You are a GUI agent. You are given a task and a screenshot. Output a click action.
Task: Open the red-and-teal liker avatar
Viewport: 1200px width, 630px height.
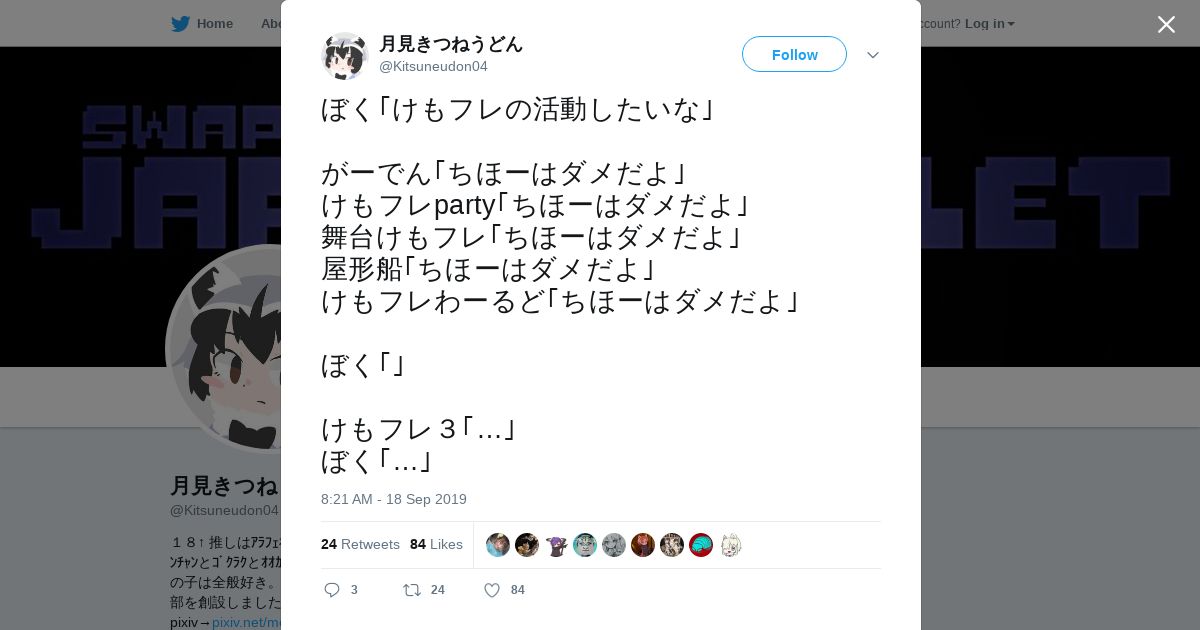pos(701,545)
